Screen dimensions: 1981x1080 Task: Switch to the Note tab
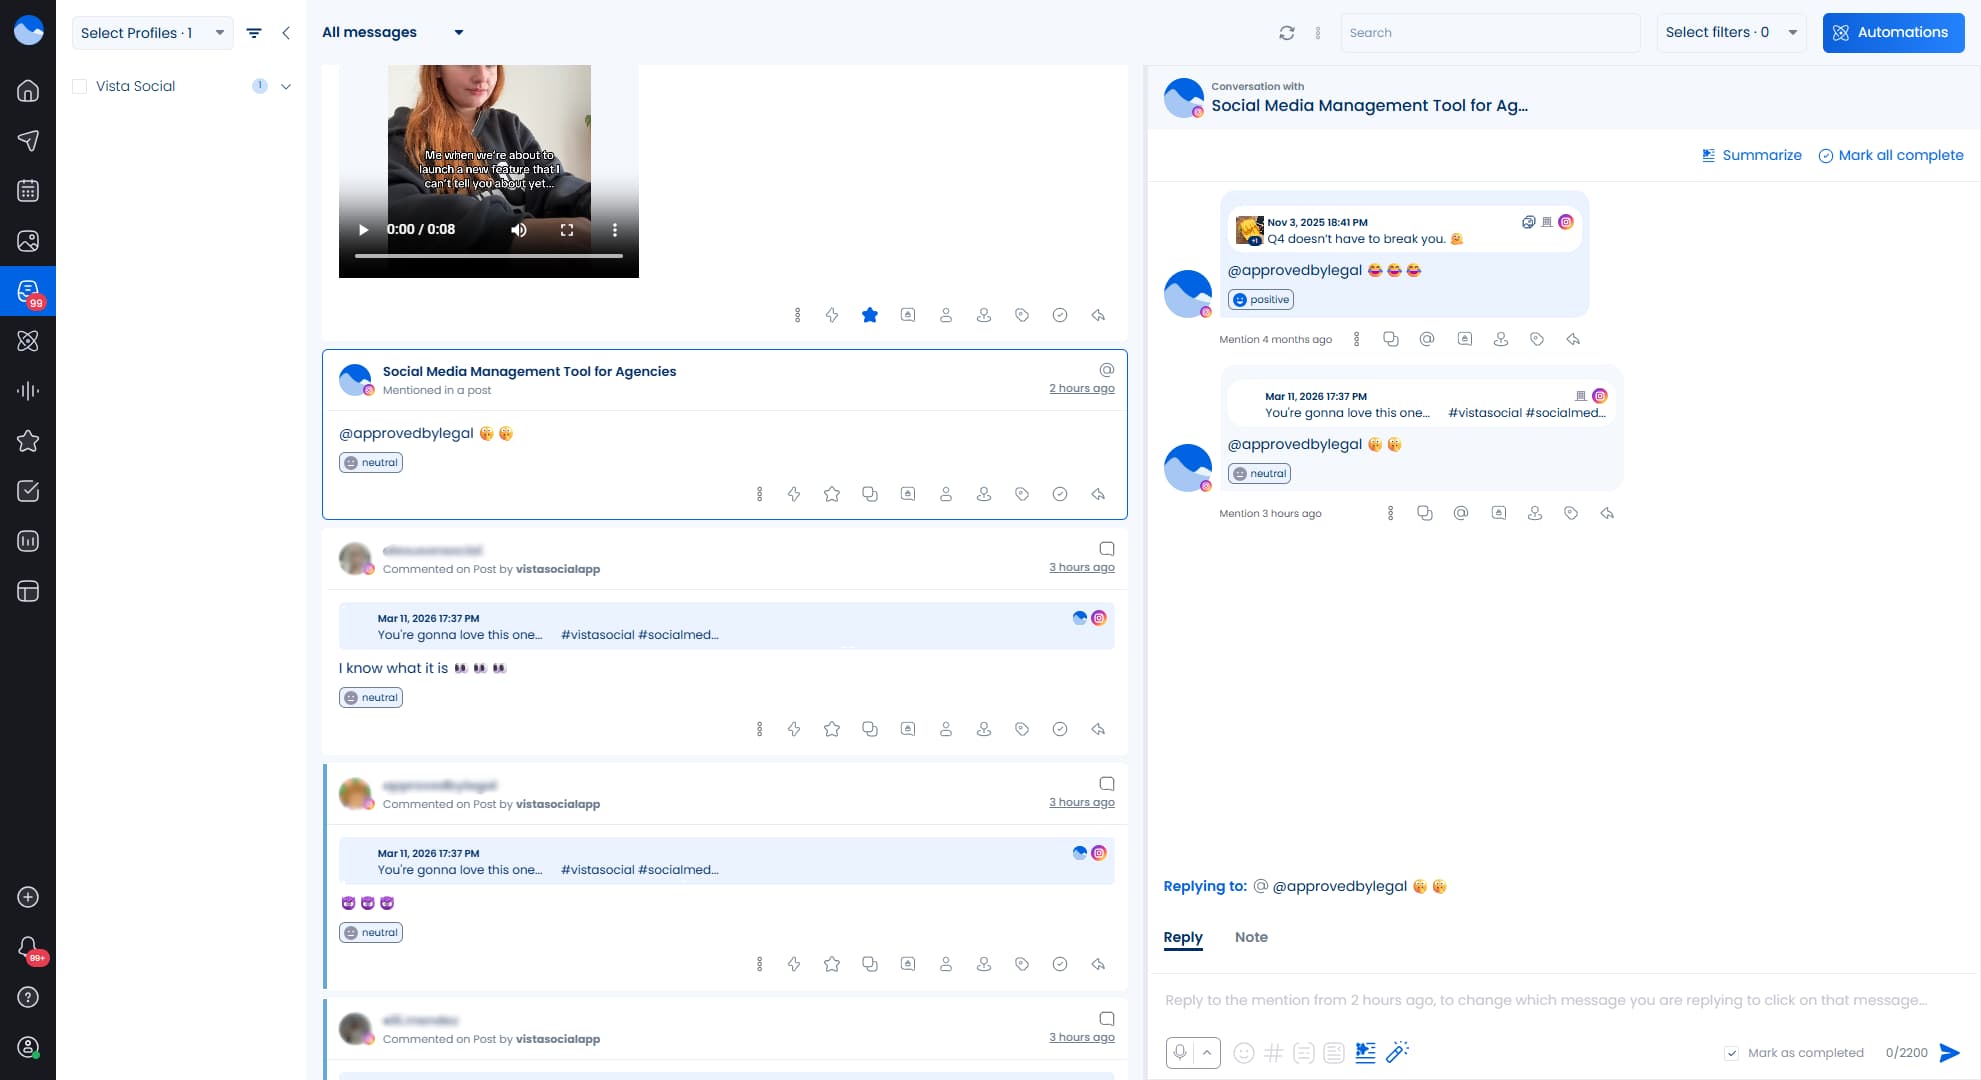coord(1251,937)
